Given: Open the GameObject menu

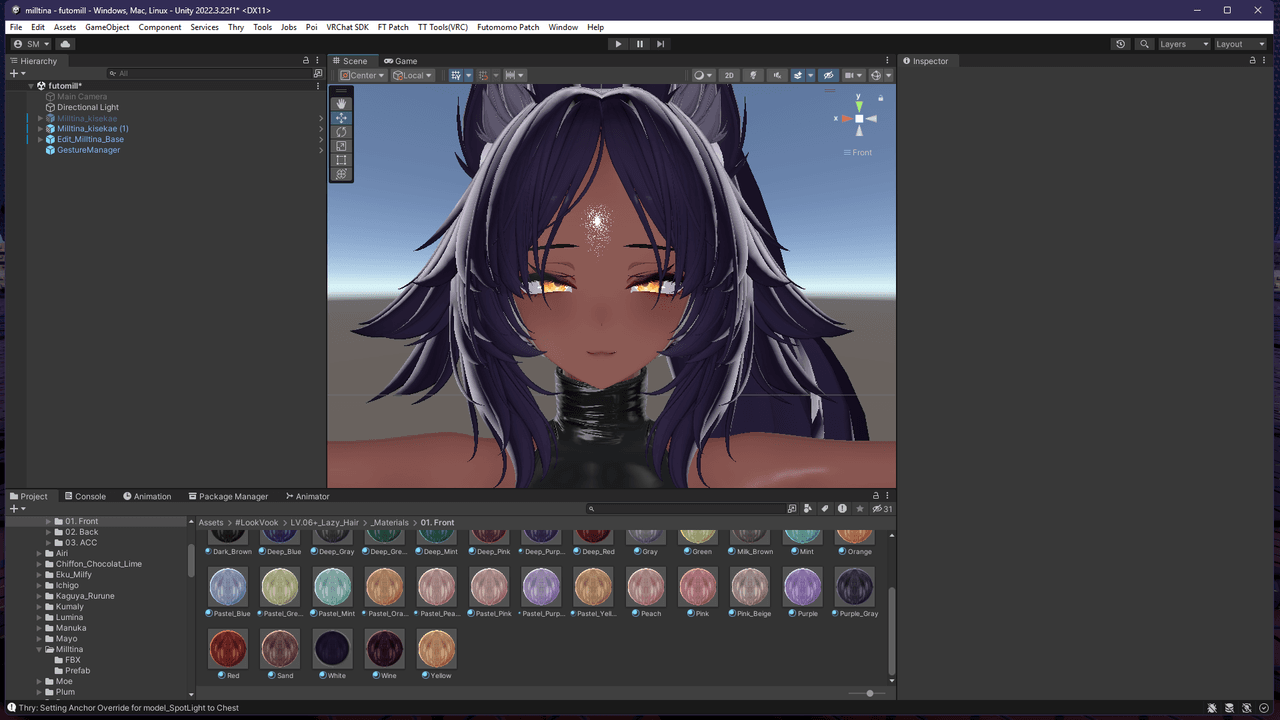Looking at the screenshot, I should point(107,27).
